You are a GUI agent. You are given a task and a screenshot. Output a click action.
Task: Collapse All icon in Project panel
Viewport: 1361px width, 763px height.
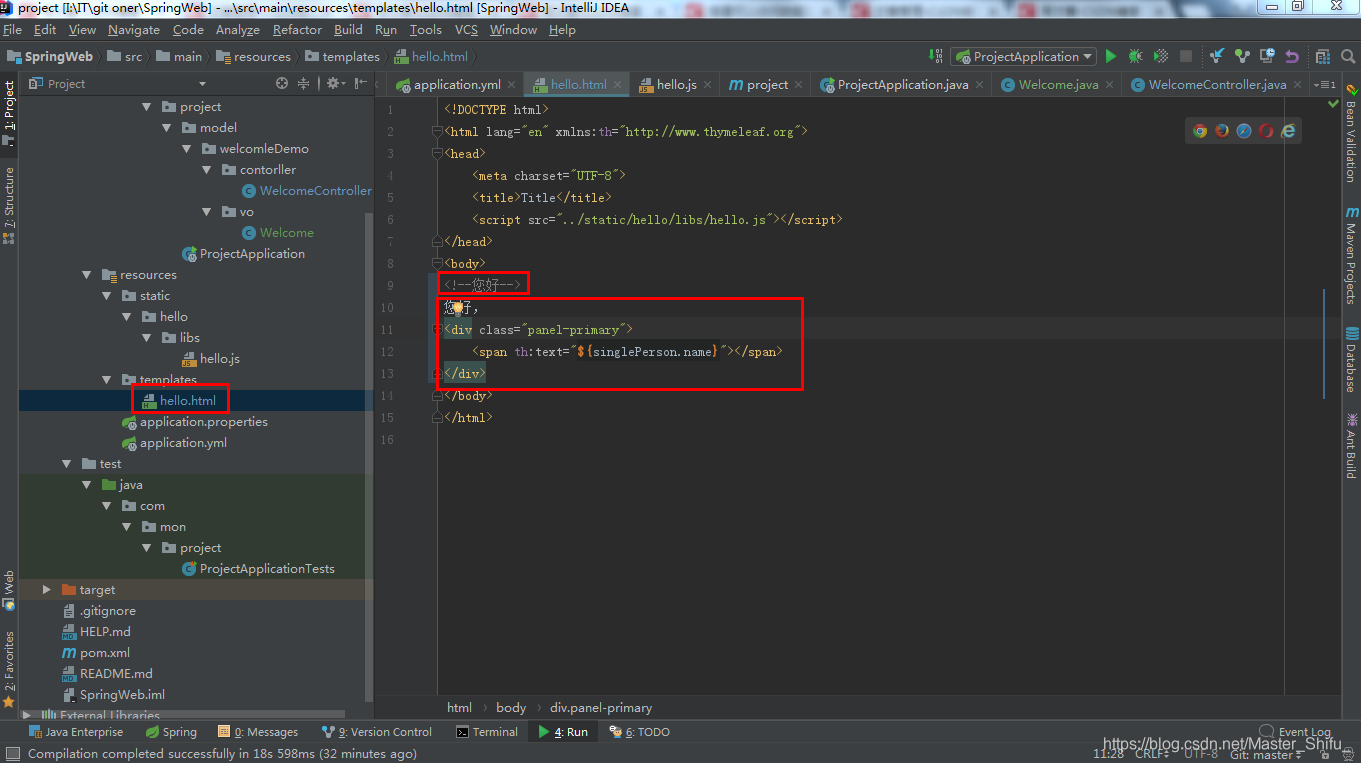pyautogui.click(x=304, y=84)
